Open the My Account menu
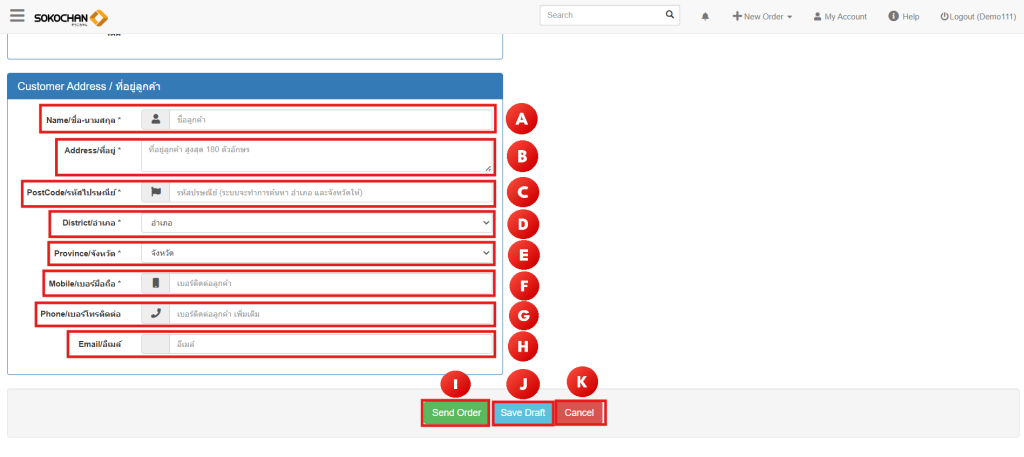Viewport: 1024px width, 457px height. pyautogui.click(x=839, y=17)
